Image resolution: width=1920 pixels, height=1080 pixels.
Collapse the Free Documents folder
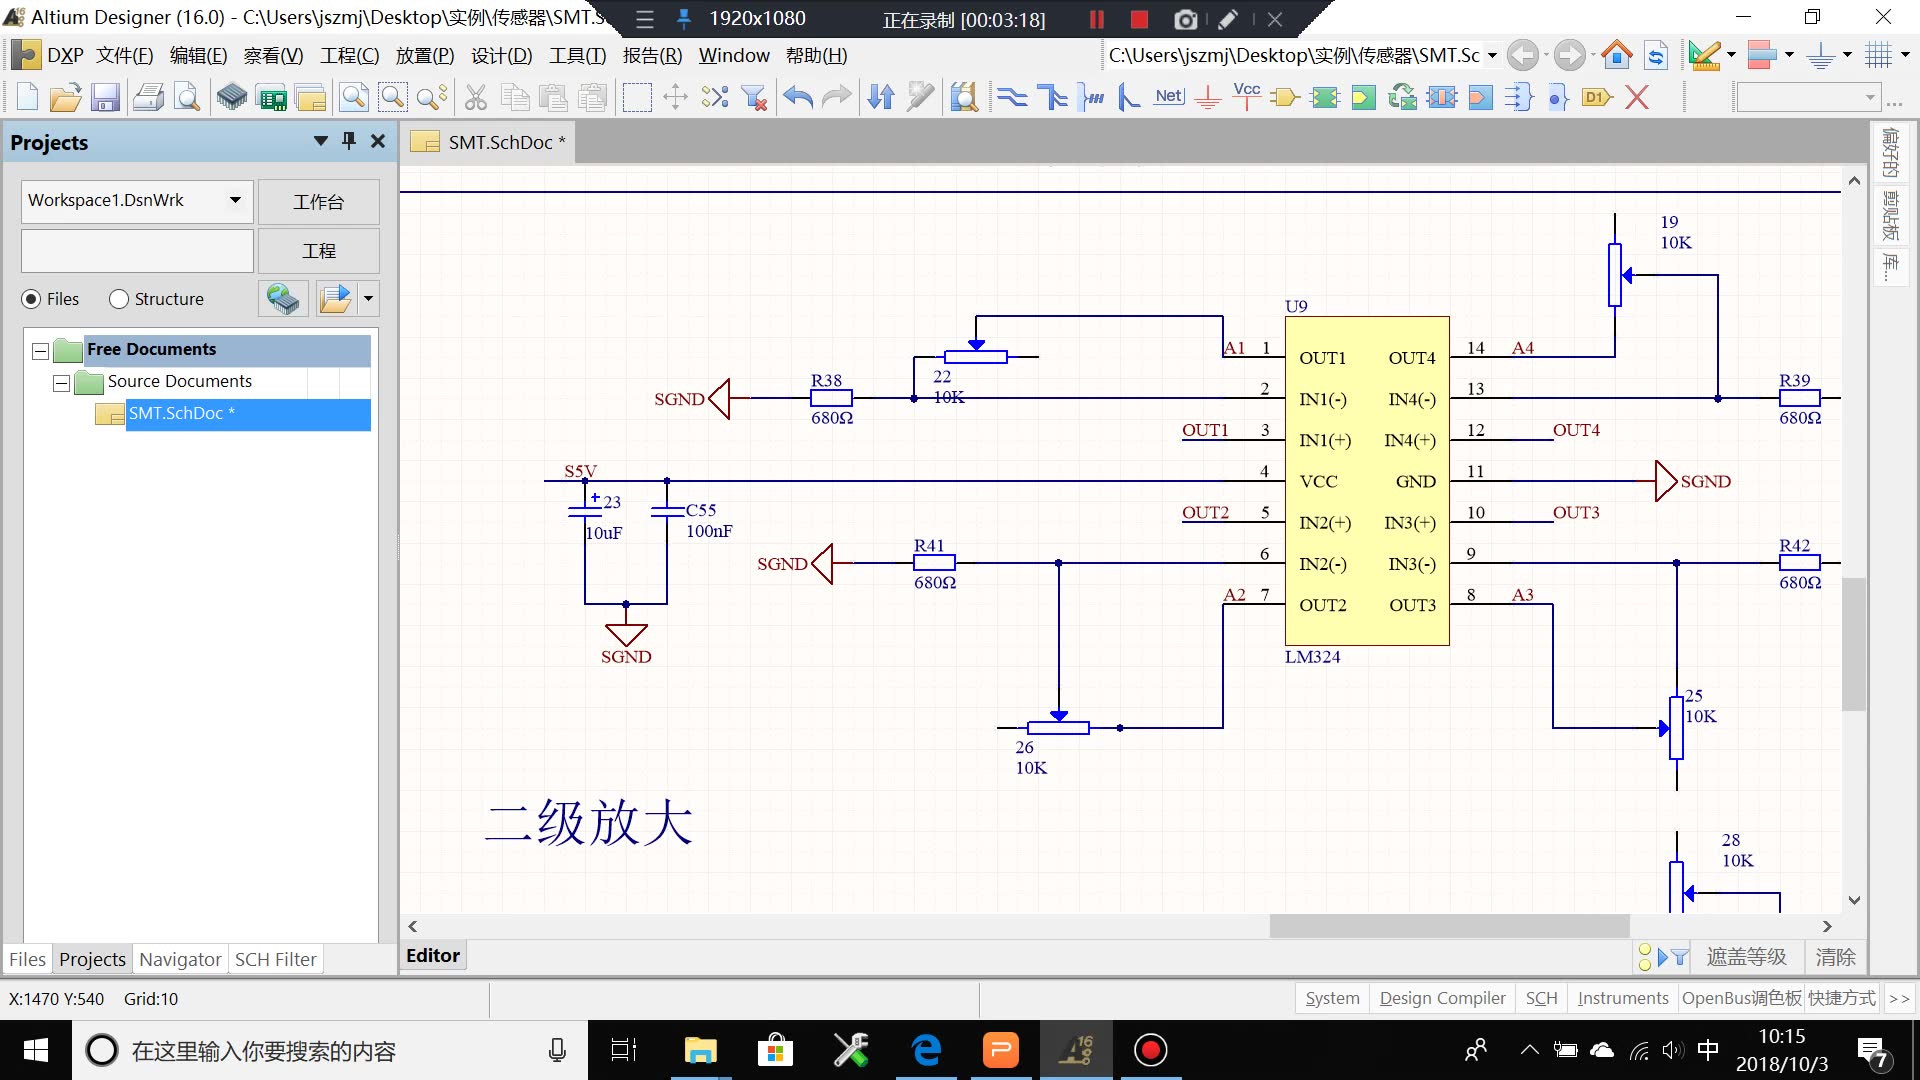coord(39,351)
